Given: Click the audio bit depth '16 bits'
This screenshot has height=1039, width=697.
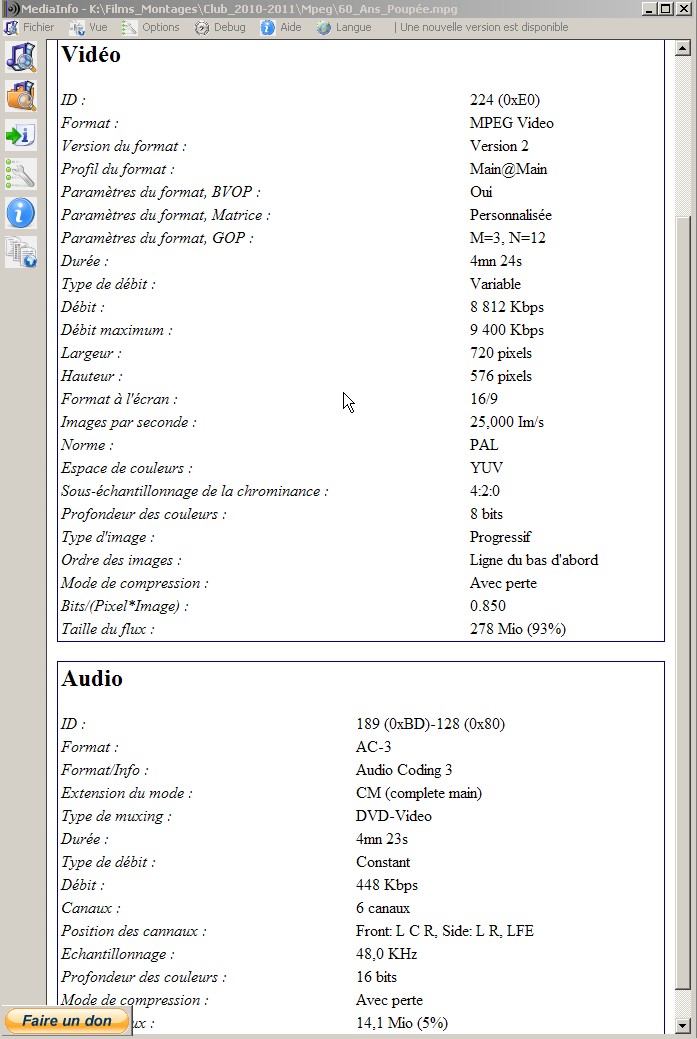Looking at the screenshot, I should (x=376, y=977).
